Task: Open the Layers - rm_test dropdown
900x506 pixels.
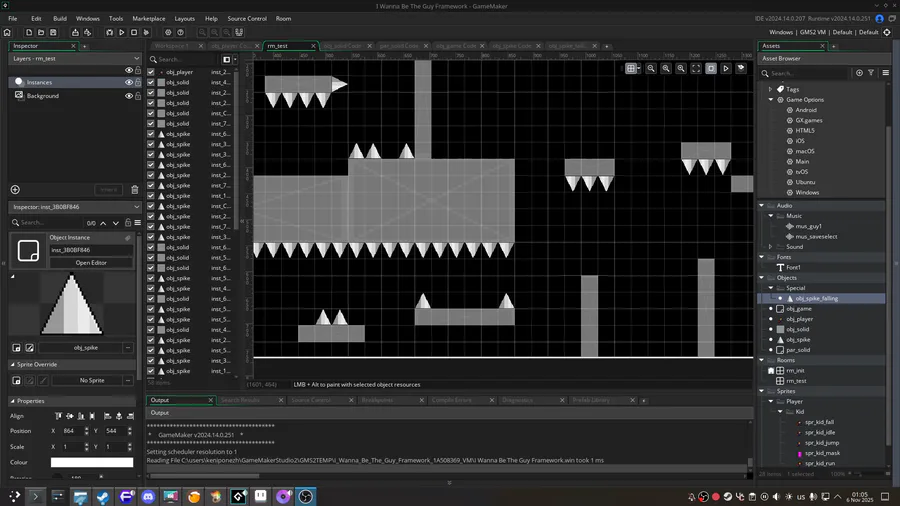Action: click(75, 59)
